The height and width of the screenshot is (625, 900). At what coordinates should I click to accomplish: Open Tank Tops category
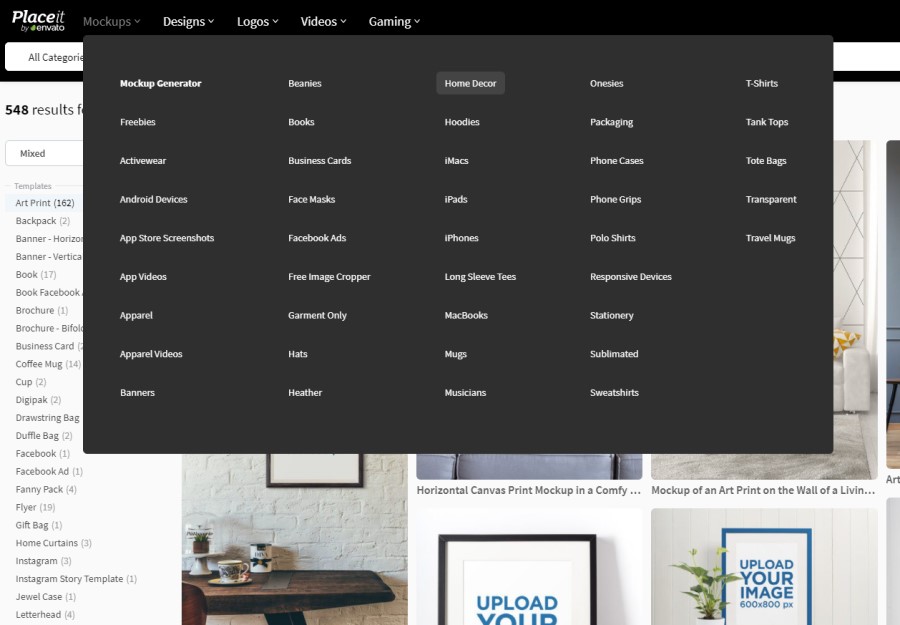(767, 122)
